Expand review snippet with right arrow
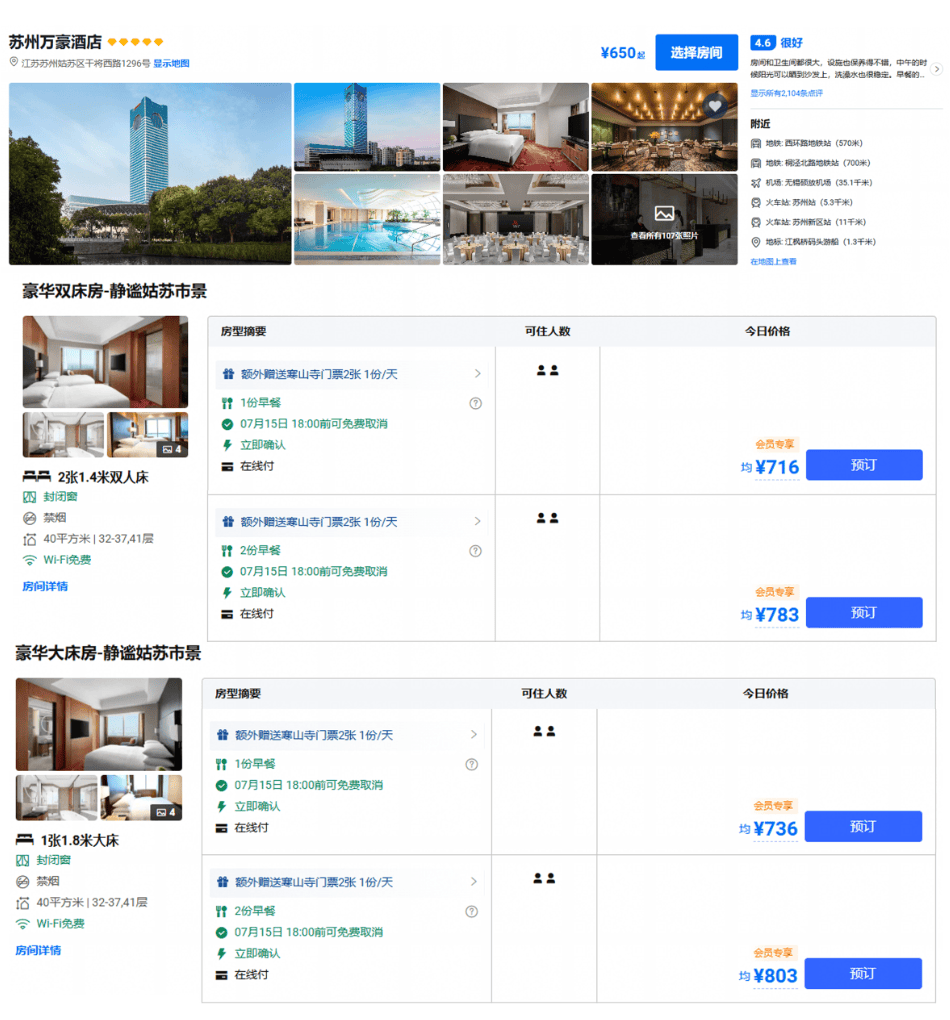 tap(936, 69)
